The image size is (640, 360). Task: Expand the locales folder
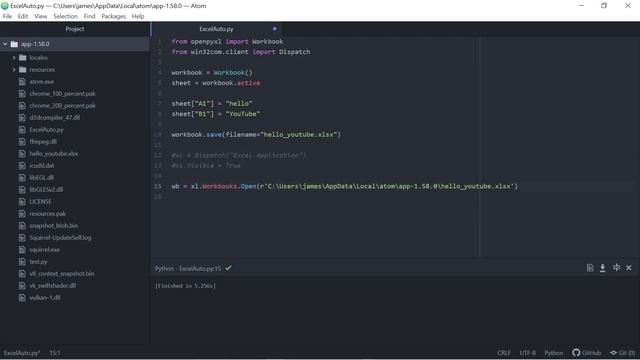click(14, 58)
